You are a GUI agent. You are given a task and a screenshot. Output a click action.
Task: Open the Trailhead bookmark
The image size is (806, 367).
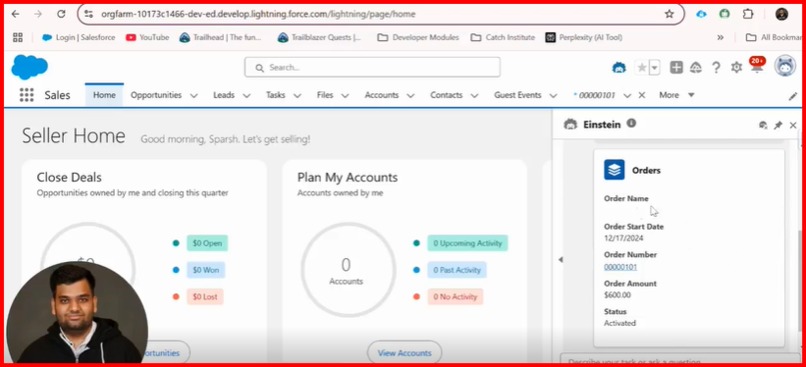coord(221,37)
